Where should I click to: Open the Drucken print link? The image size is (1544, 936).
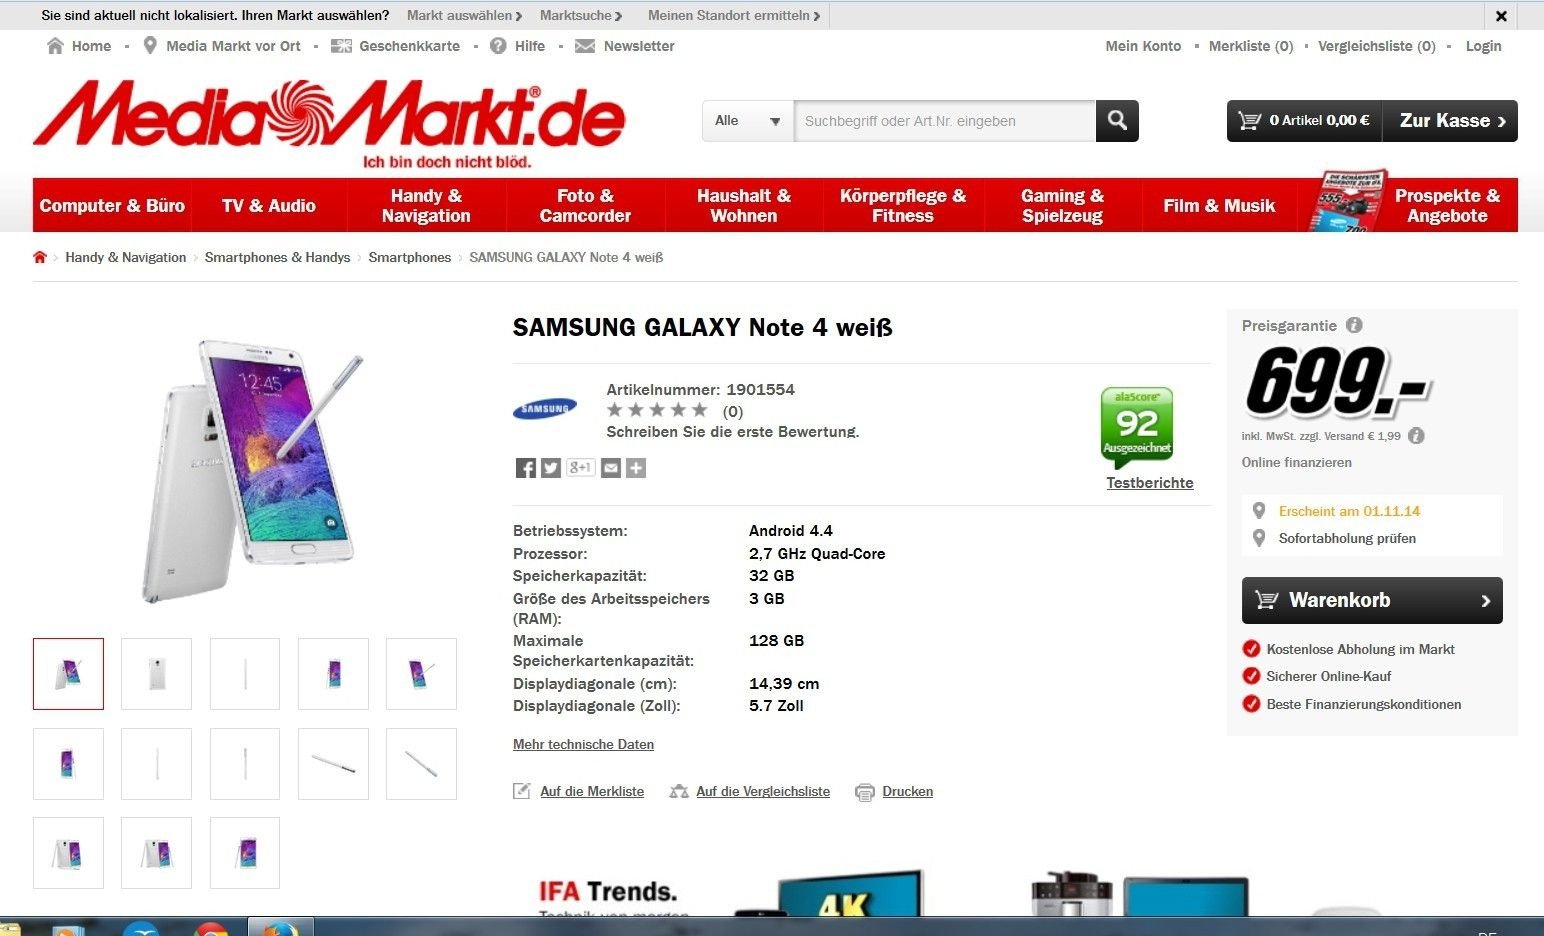[x=907, y=791]
